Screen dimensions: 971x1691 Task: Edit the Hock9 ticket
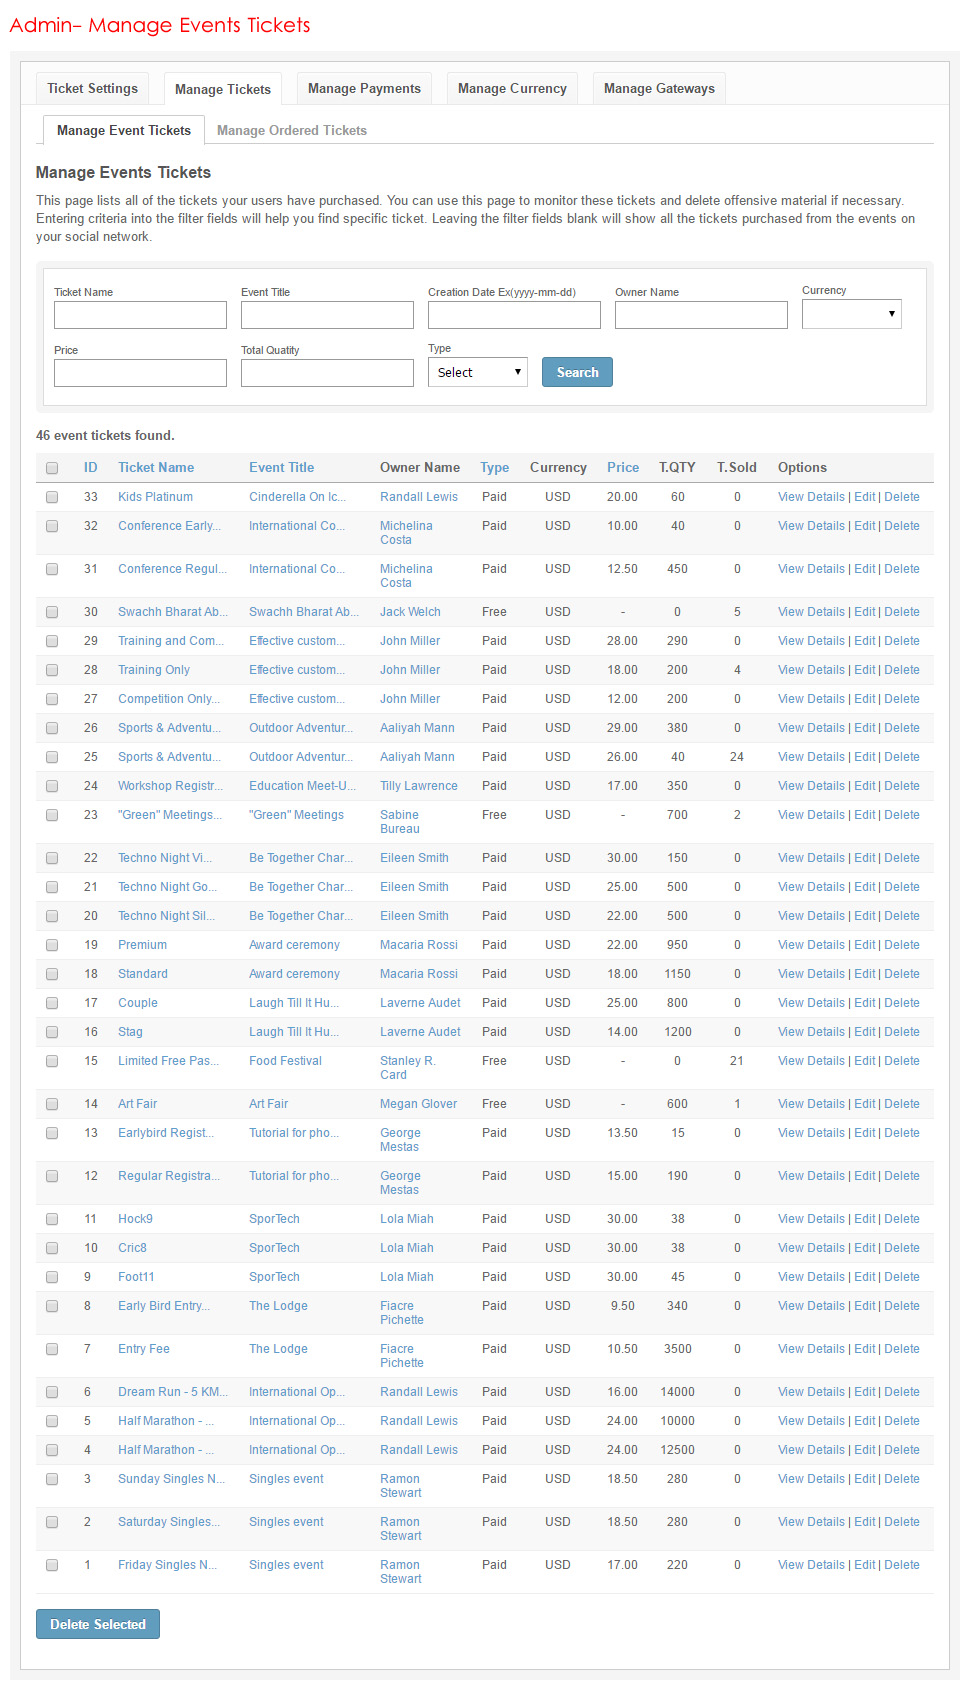864,1219
